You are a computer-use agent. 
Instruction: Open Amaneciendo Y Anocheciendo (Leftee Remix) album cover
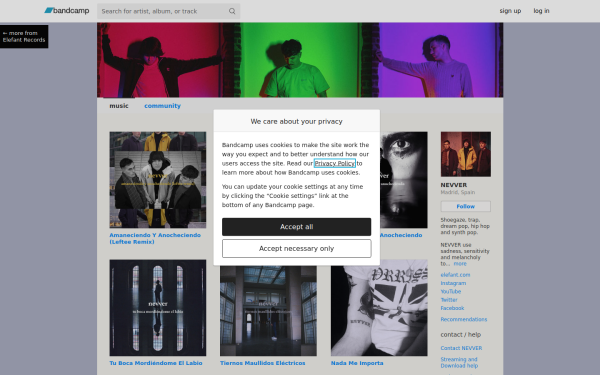pos(158,180)
